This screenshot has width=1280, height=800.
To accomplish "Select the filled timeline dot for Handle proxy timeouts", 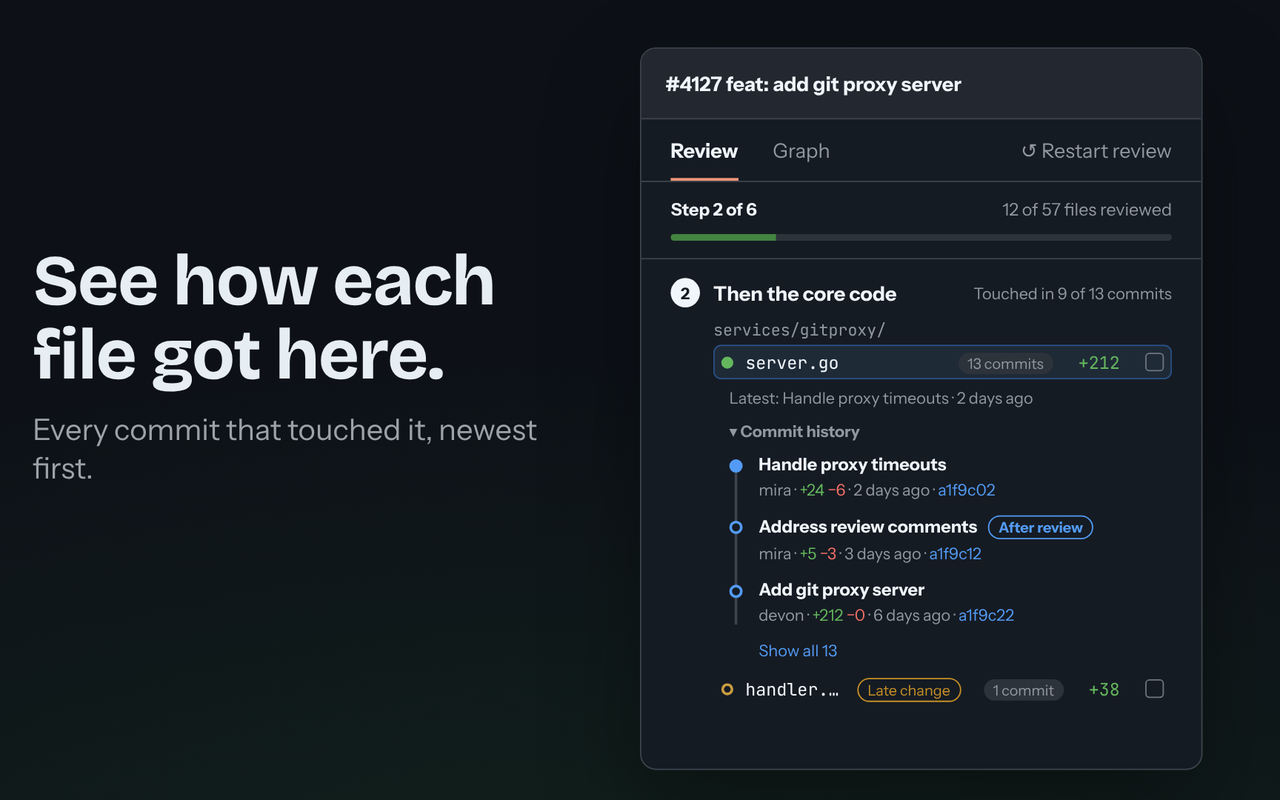I will [736, 465].
